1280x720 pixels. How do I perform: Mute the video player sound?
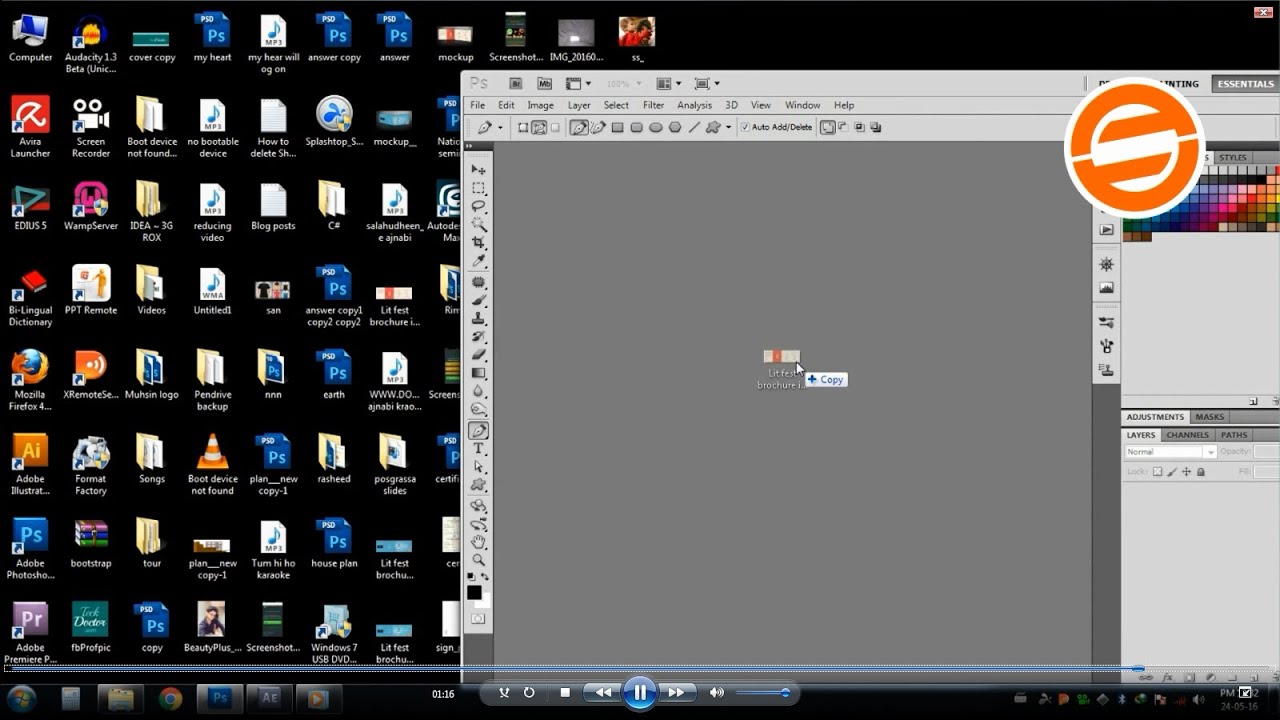[x=716, y=692]
